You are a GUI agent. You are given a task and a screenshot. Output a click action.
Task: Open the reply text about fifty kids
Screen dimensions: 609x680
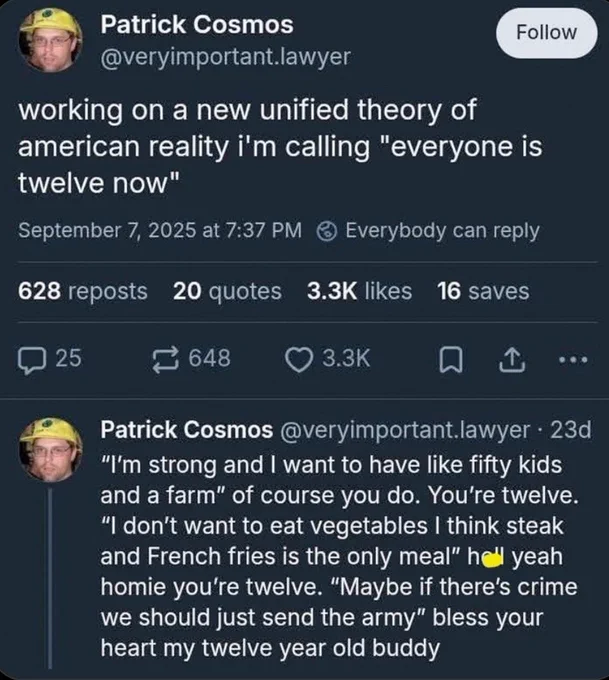pyautogui.click(x=340, y=557)
